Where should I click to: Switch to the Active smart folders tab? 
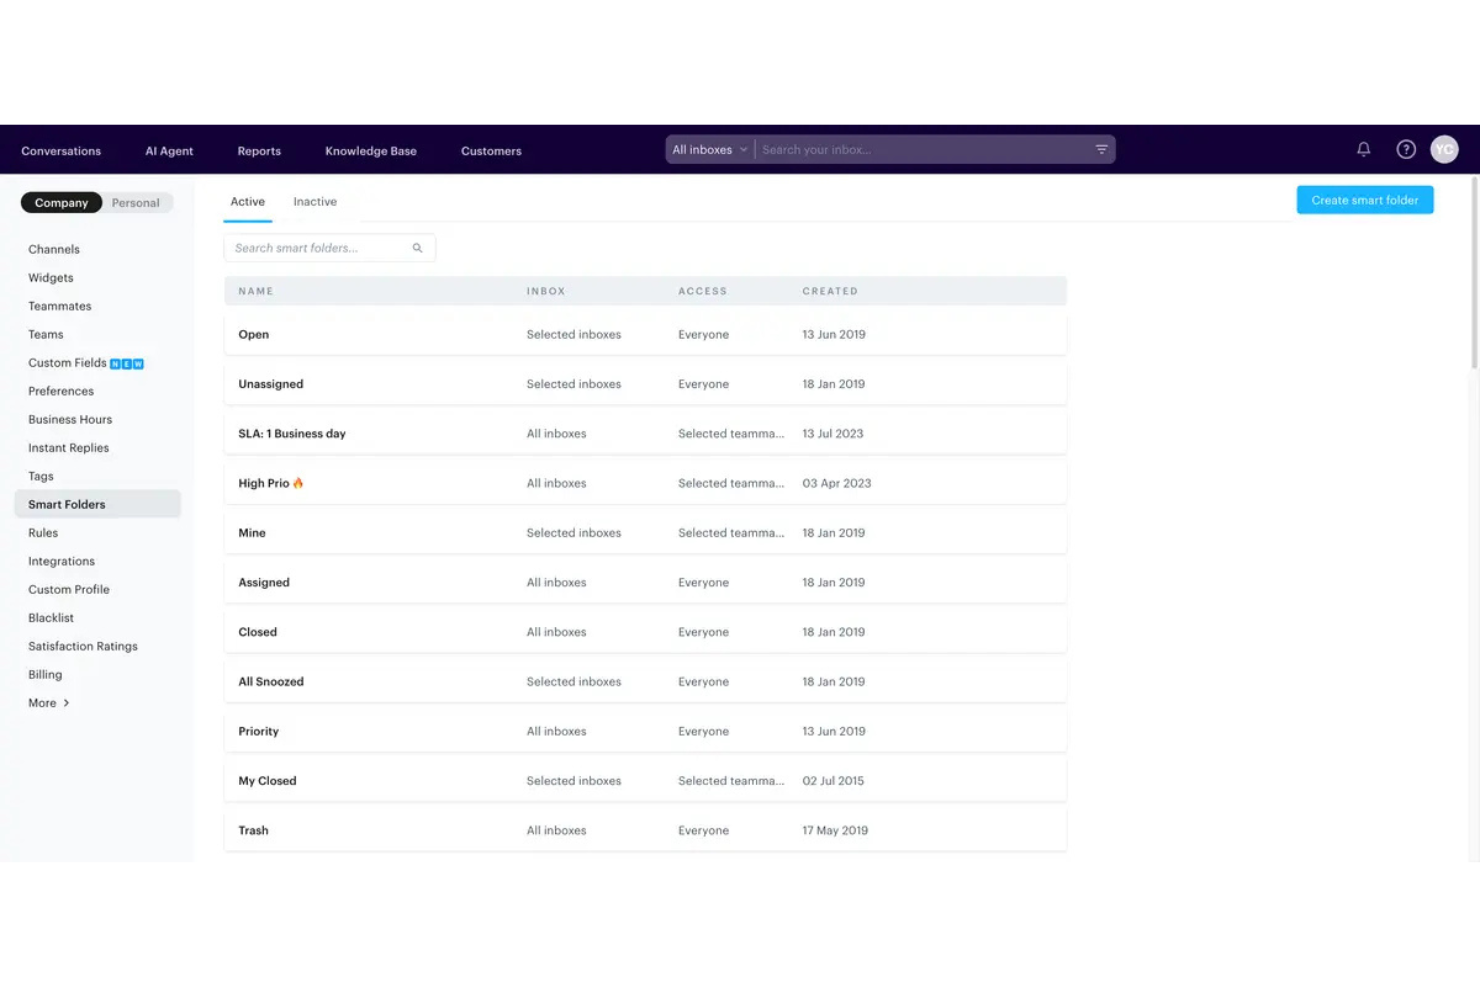247,201
